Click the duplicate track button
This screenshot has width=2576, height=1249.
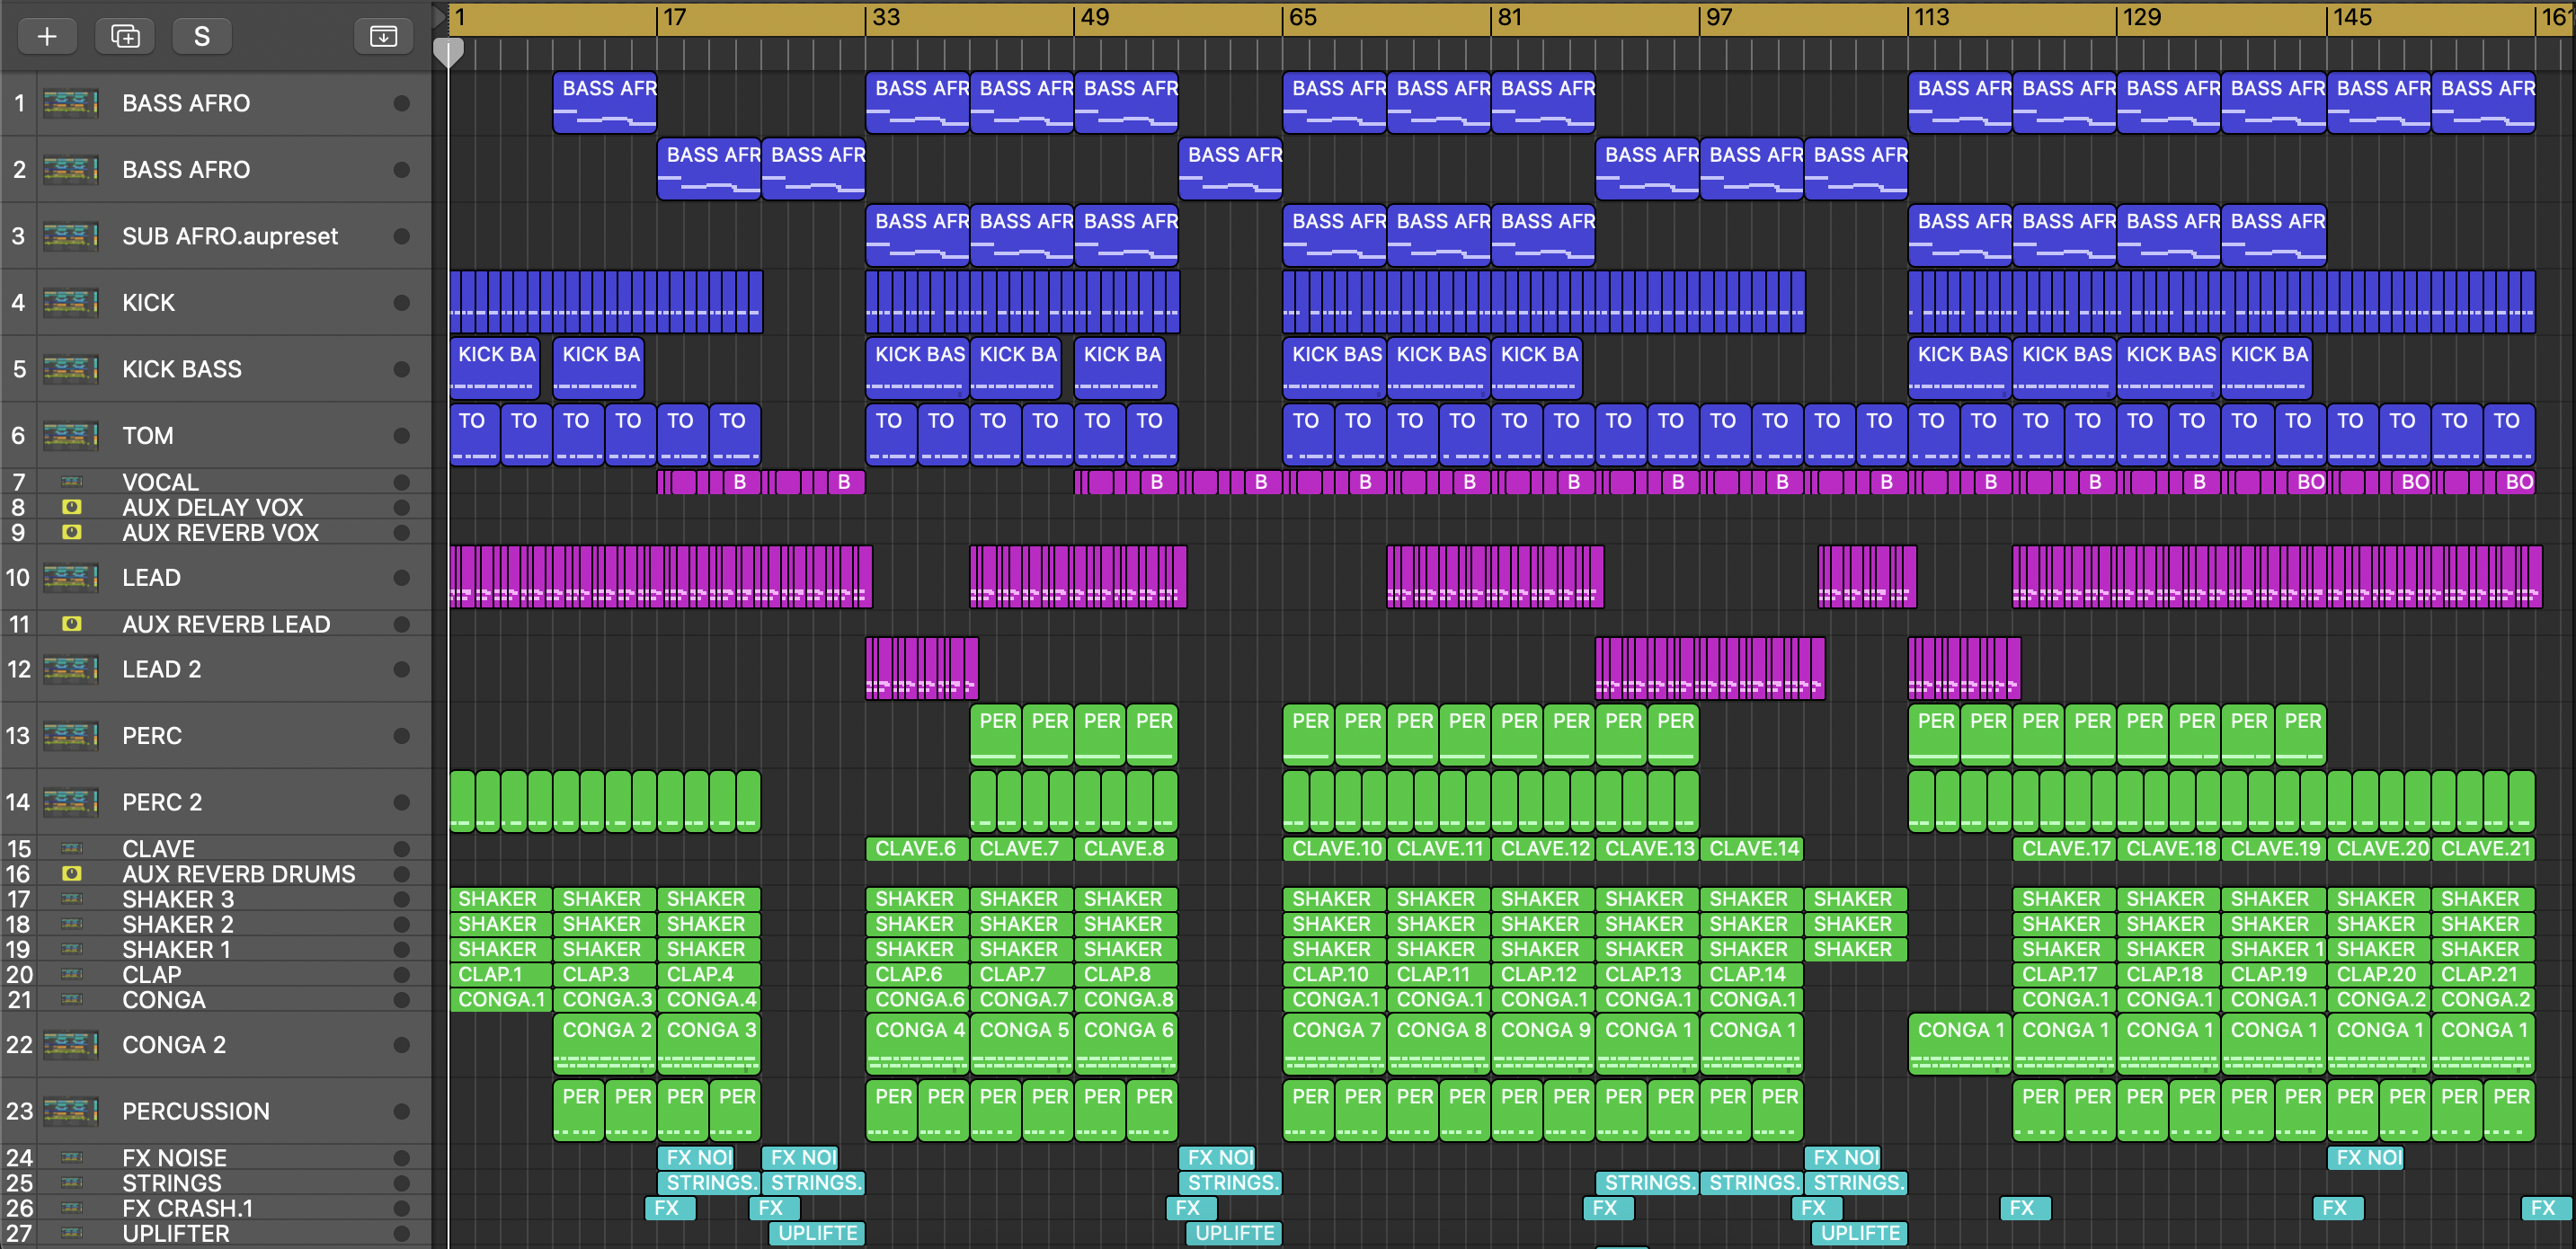click(x=125, y=37)
